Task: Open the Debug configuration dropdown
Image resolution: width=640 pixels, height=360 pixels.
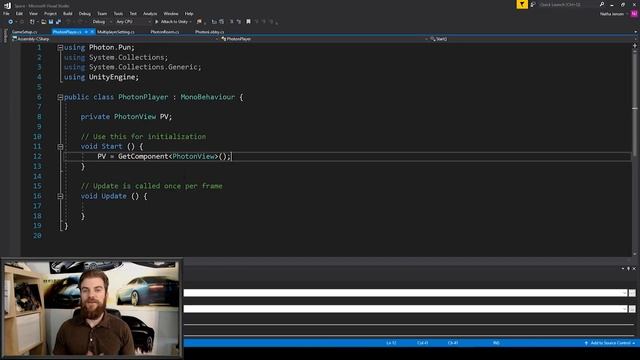Action: click(102, 22)
